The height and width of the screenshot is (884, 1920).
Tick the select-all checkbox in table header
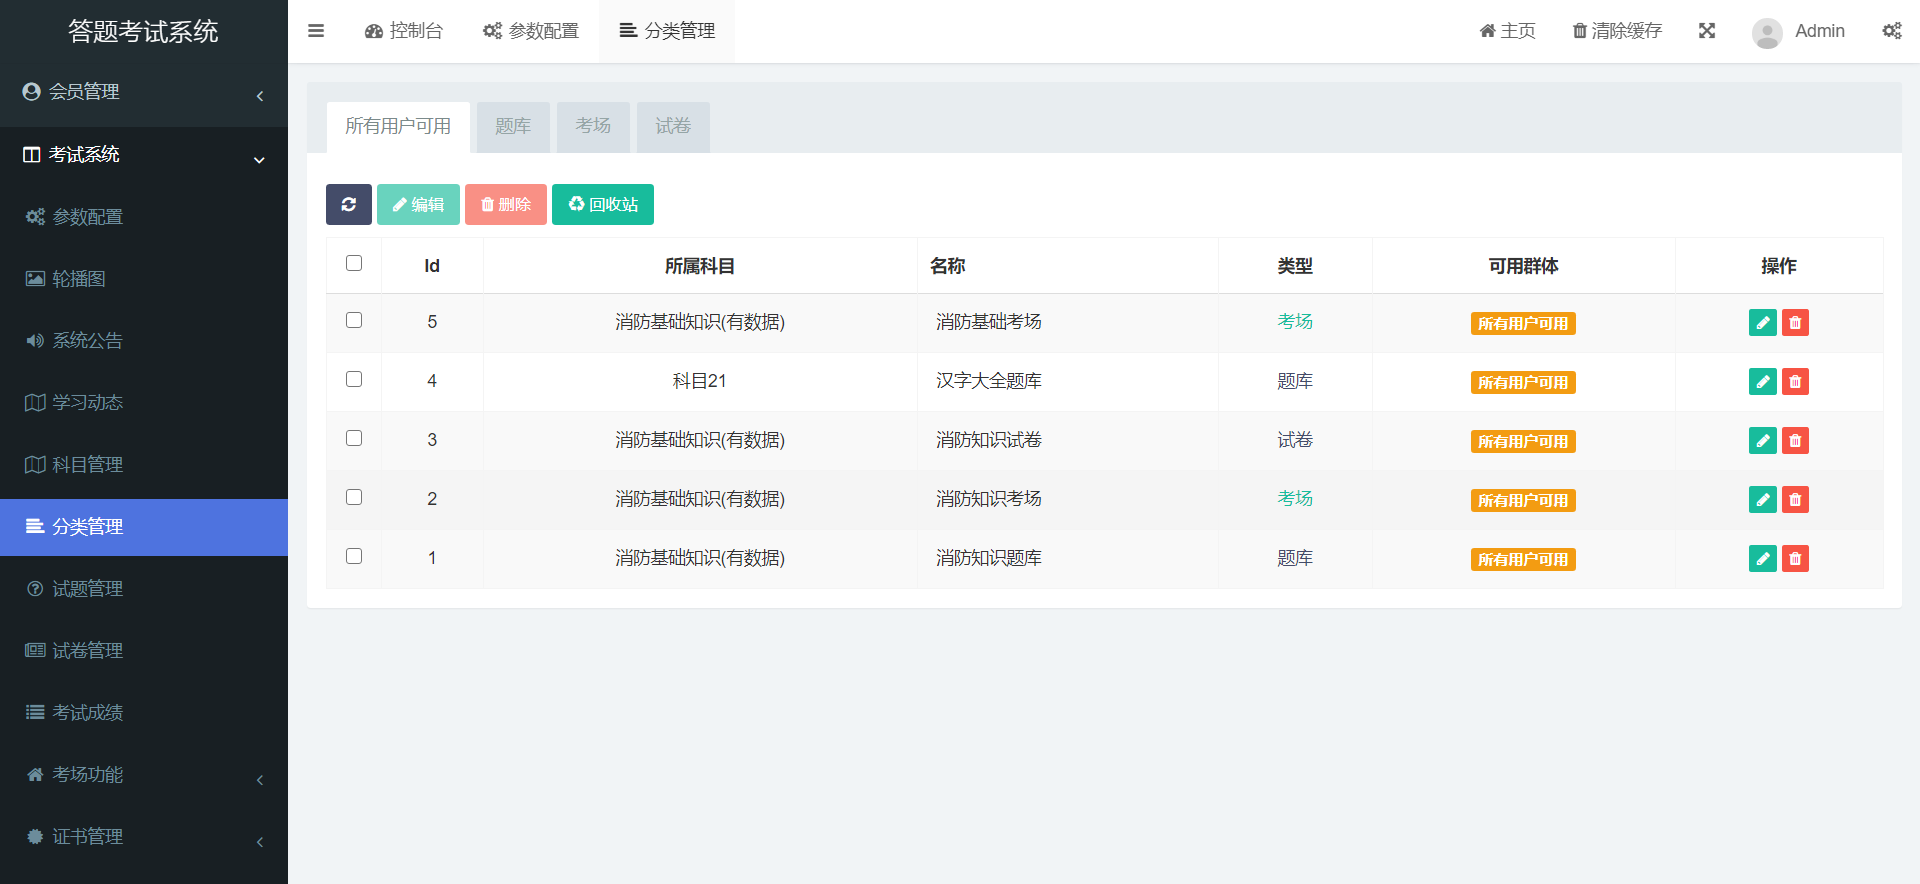(354, 263)
